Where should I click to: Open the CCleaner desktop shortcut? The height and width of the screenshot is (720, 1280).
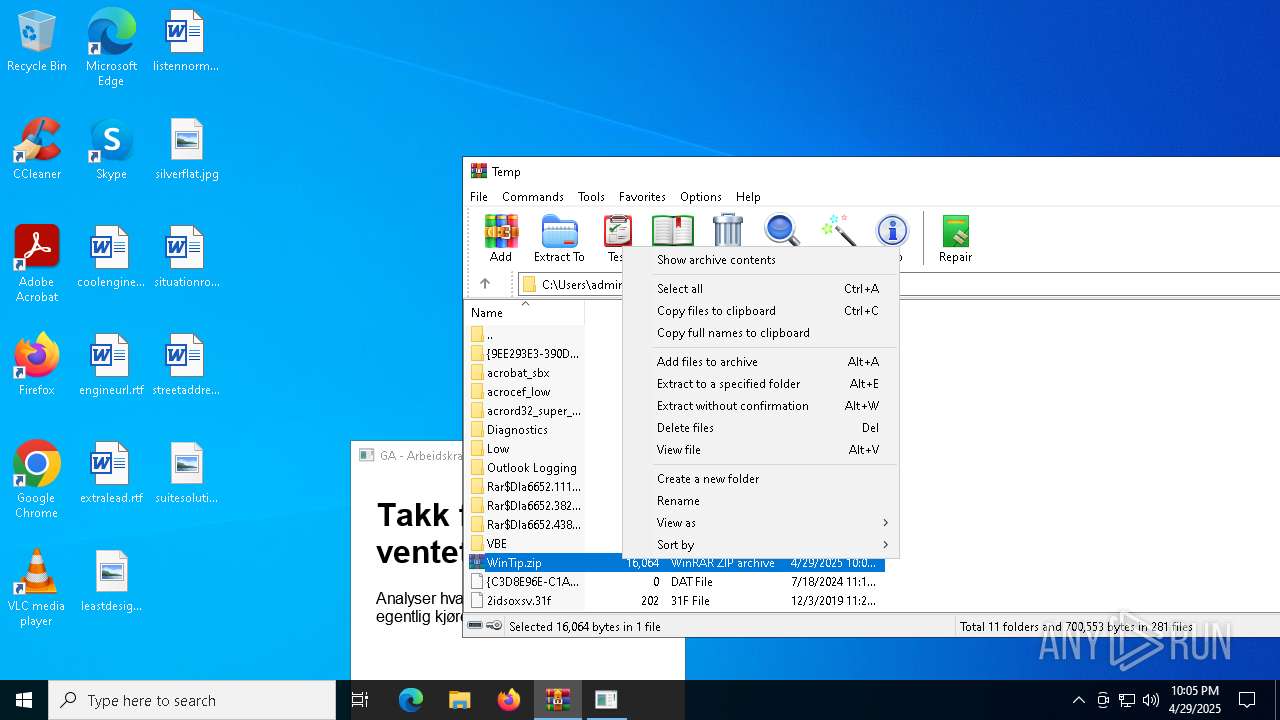click(37, 150)
